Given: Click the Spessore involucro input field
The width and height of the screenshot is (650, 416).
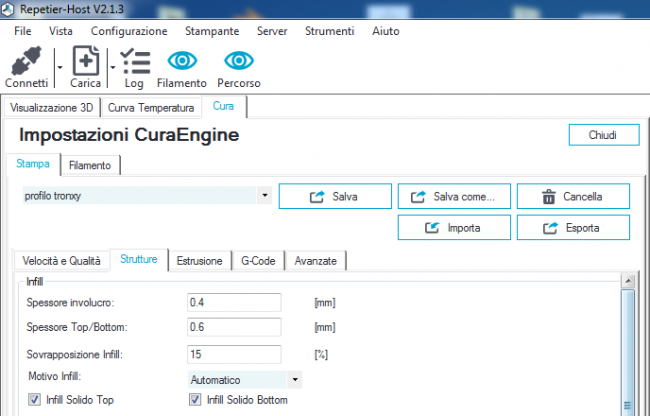Looking at the screenshot, I should click(x=248, y=301).
